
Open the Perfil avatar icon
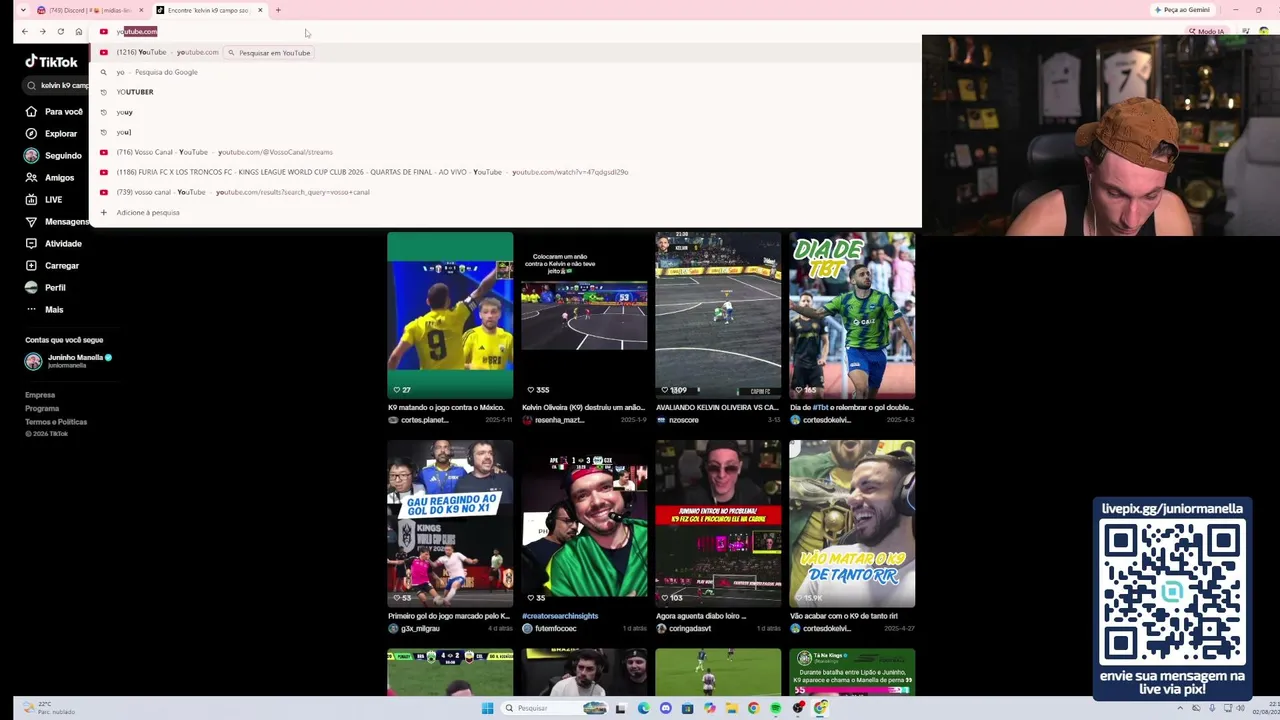coord(31,287)
